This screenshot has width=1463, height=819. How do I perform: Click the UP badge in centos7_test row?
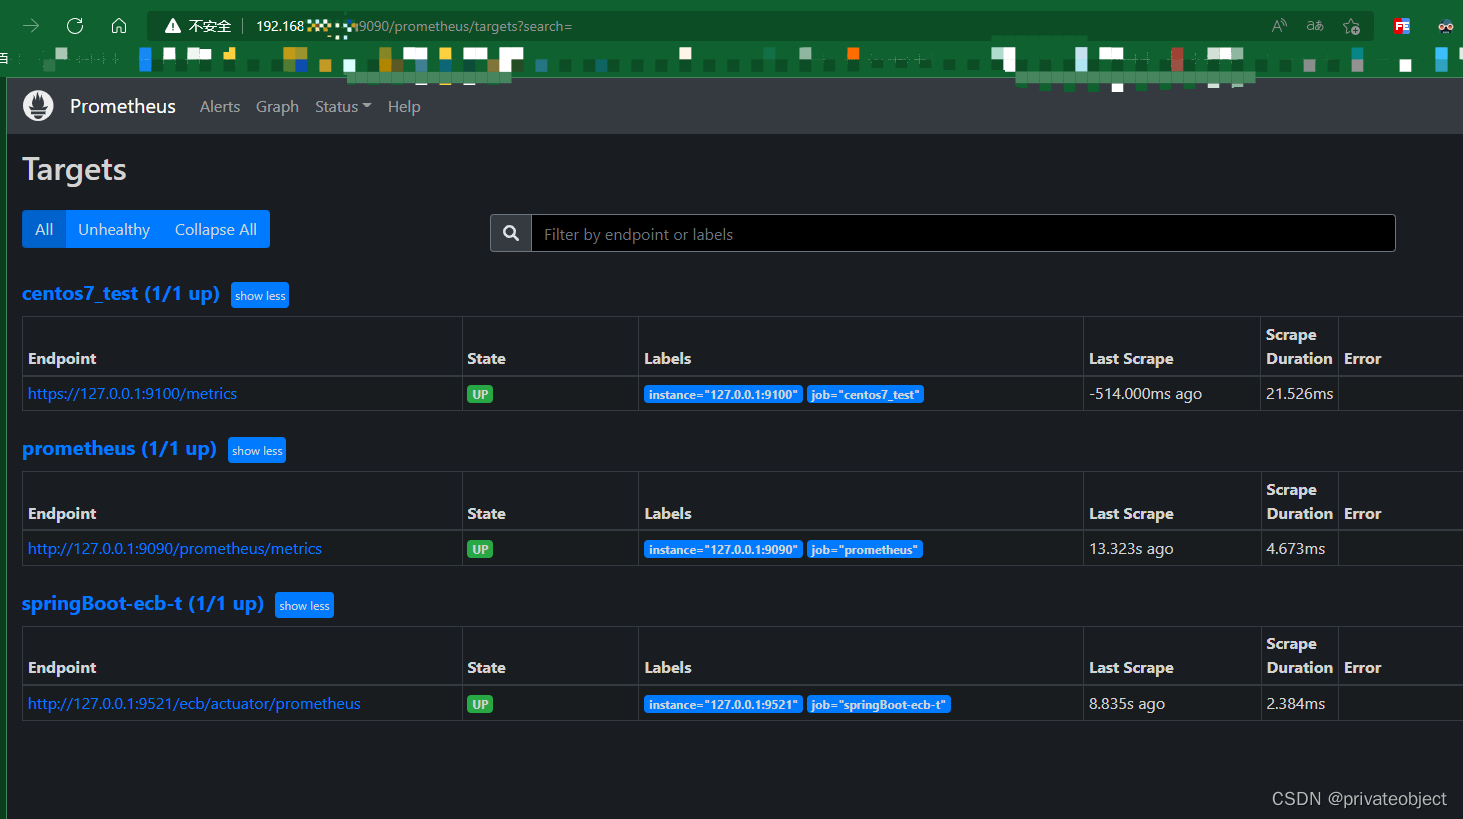pos(480,394)
